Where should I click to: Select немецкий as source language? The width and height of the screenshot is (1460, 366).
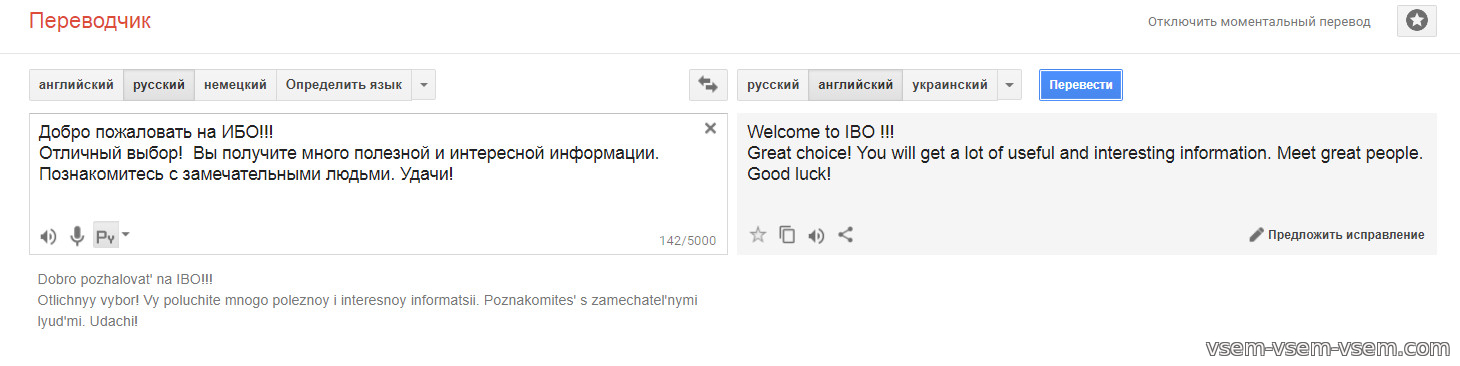[x=235, y=85]
